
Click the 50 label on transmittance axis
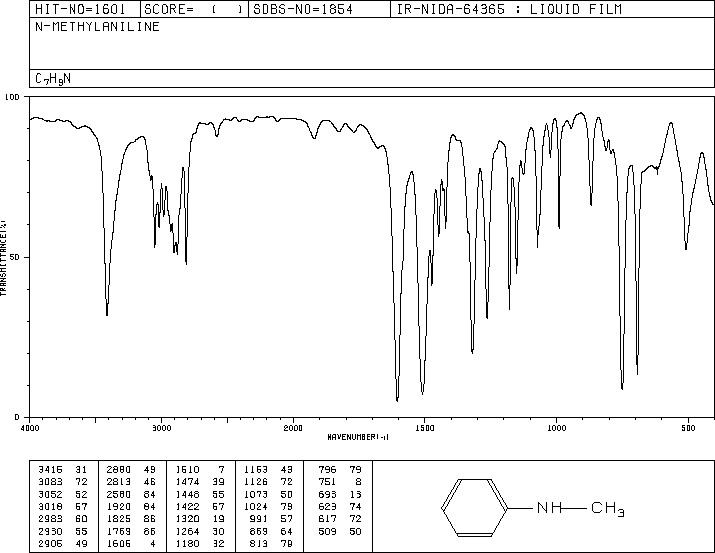(15, 257)
